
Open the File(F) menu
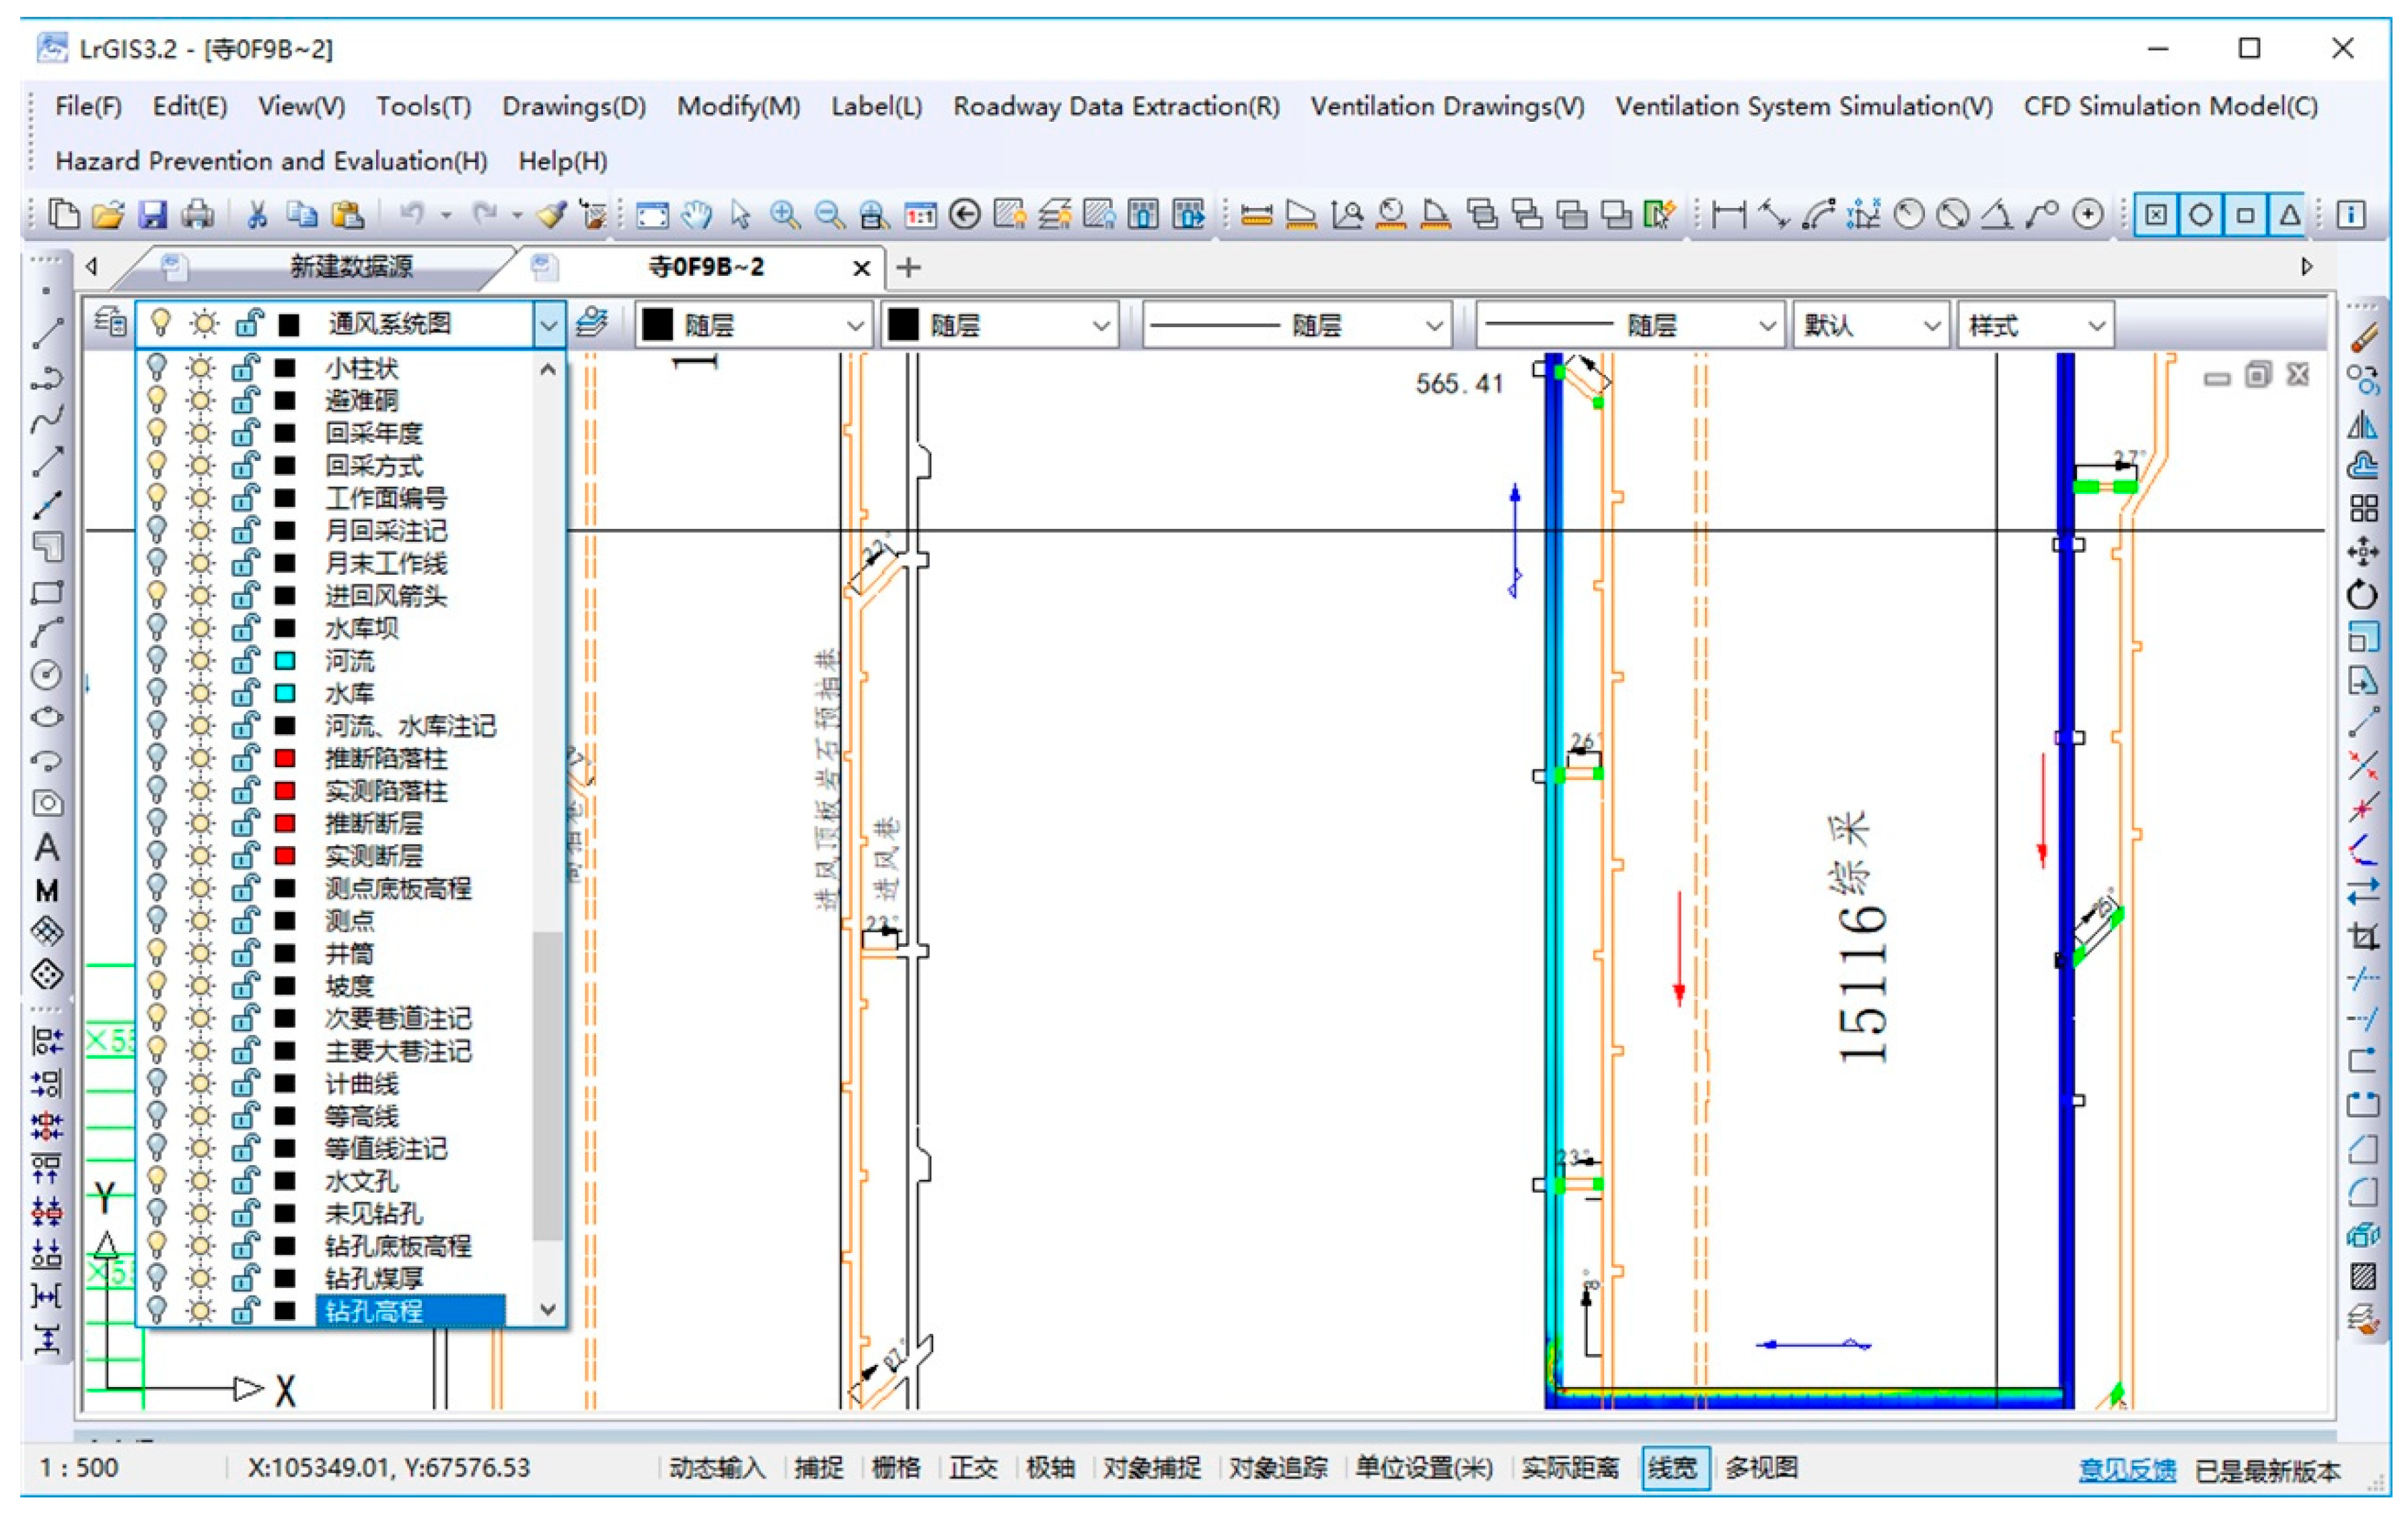(x=88, y=106)
